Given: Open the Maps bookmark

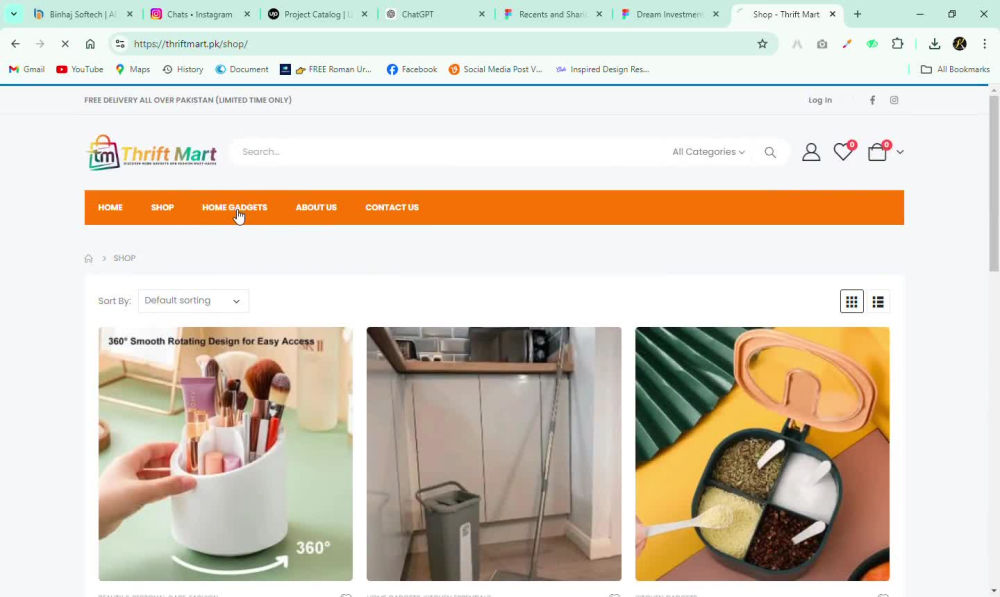Looking at the screenshot, I should coord(133,70).
